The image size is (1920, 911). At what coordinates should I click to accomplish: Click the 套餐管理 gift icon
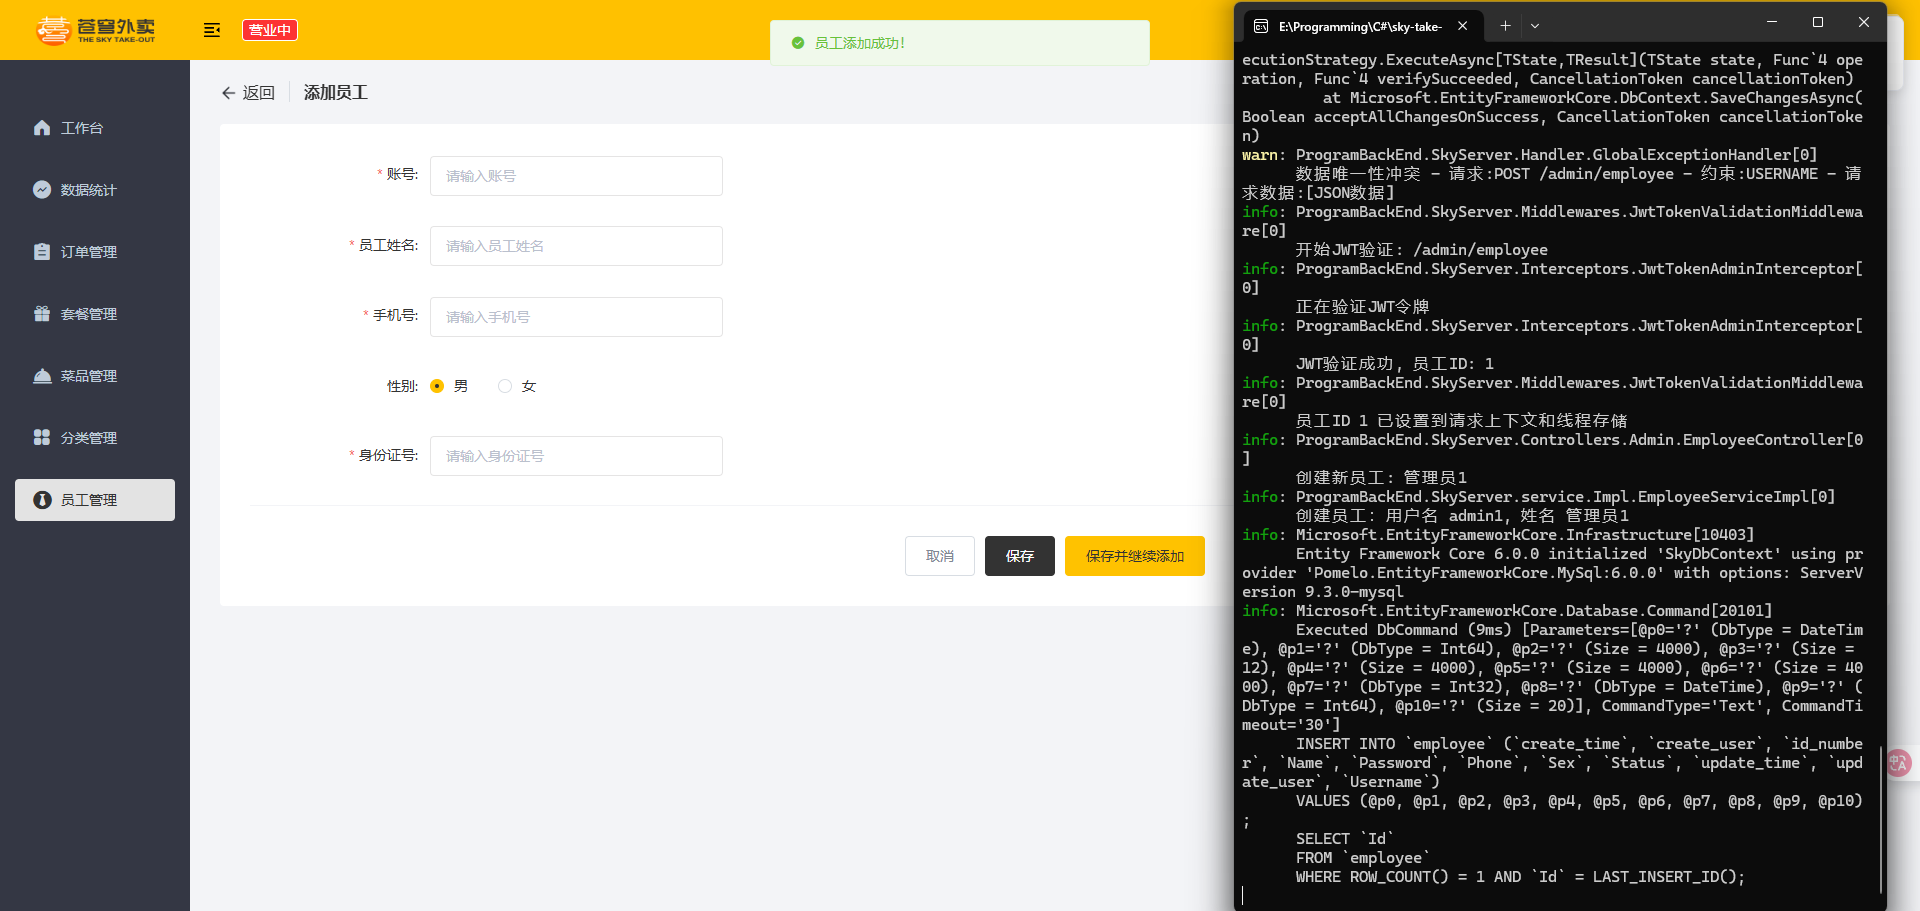tap(42, 314)
